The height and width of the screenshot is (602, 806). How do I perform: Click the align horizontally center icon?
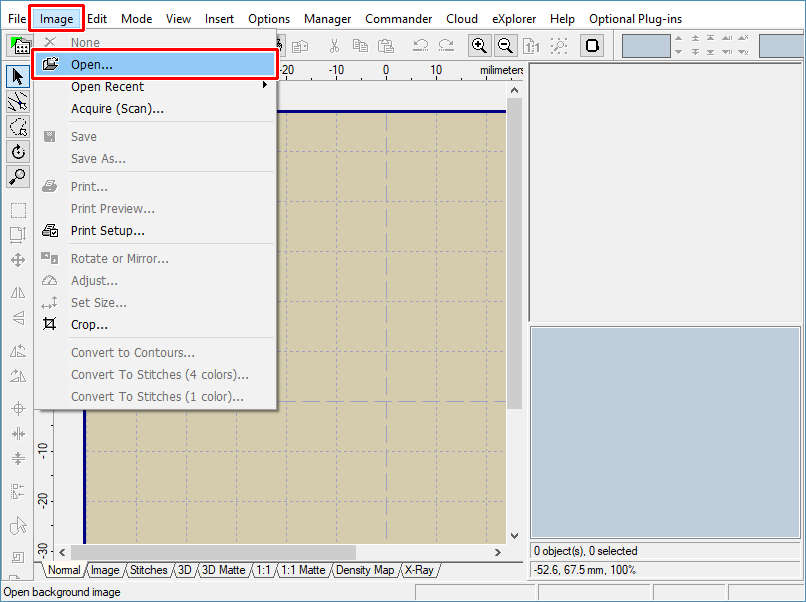(18, 434)
